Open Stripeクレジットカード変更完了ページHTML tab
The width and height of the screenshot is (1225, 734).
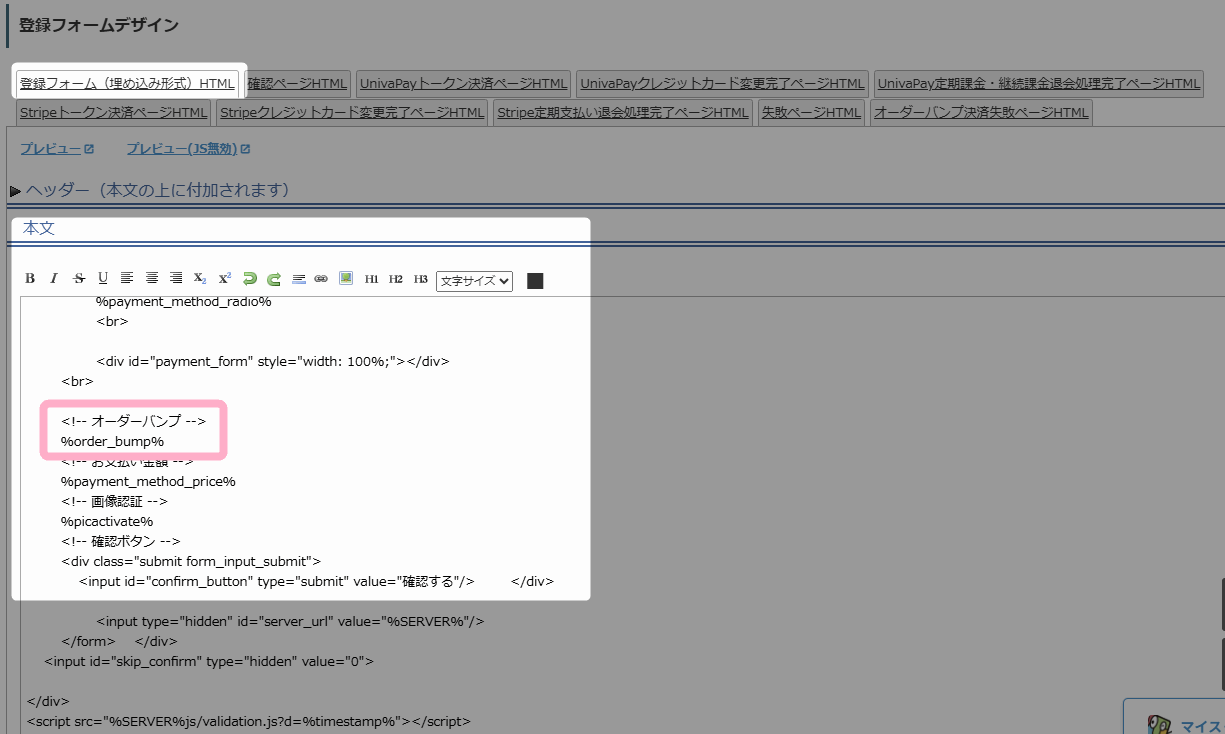point(352,112)
